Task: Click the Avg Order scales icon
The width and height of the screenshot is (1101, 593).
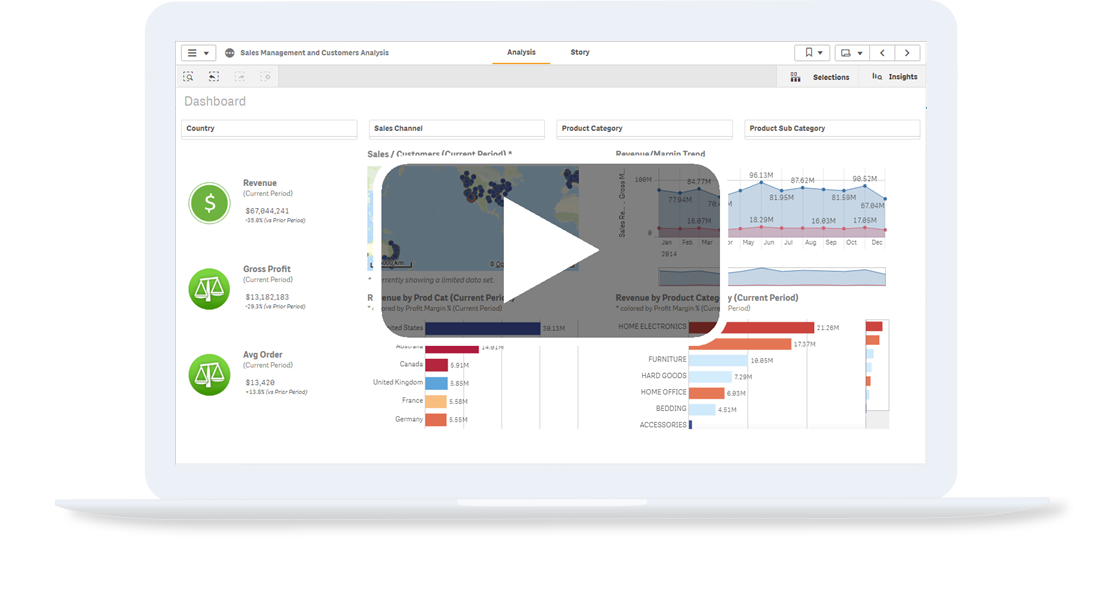Action: click(209, 375)
